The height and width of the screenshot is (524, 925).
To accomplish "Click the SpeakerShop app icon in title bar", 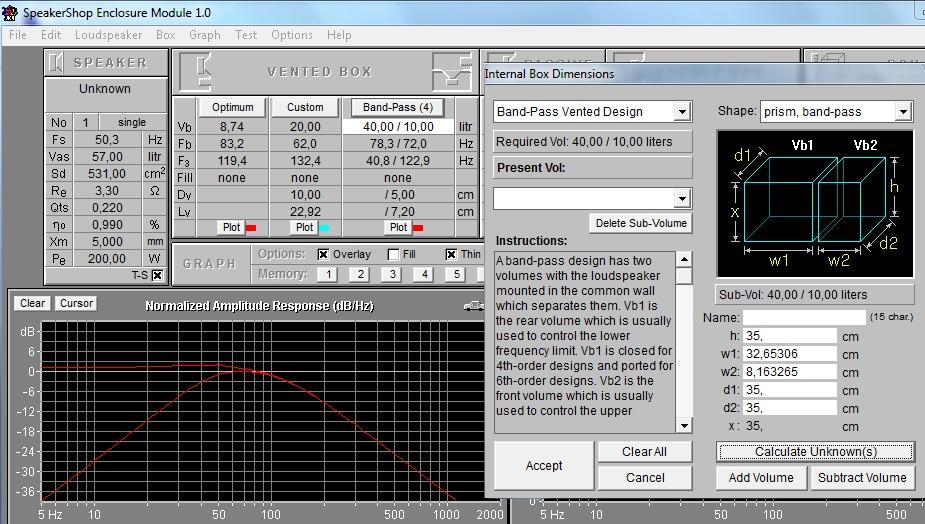I will [x=10, y=12].
